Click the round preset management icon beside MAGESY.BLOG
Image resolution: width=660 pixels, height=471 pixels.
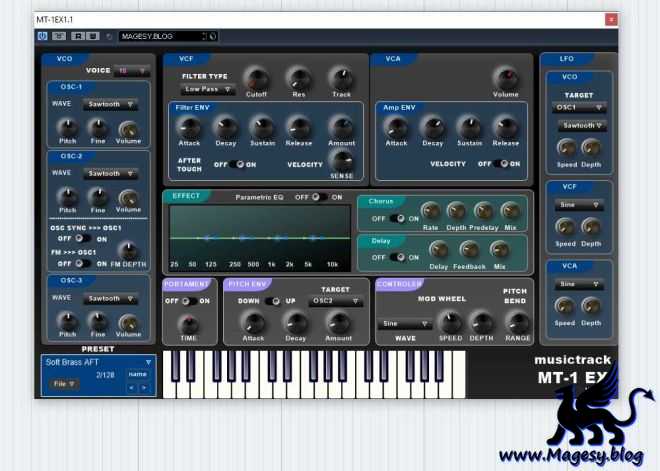(x=213, y=36)
